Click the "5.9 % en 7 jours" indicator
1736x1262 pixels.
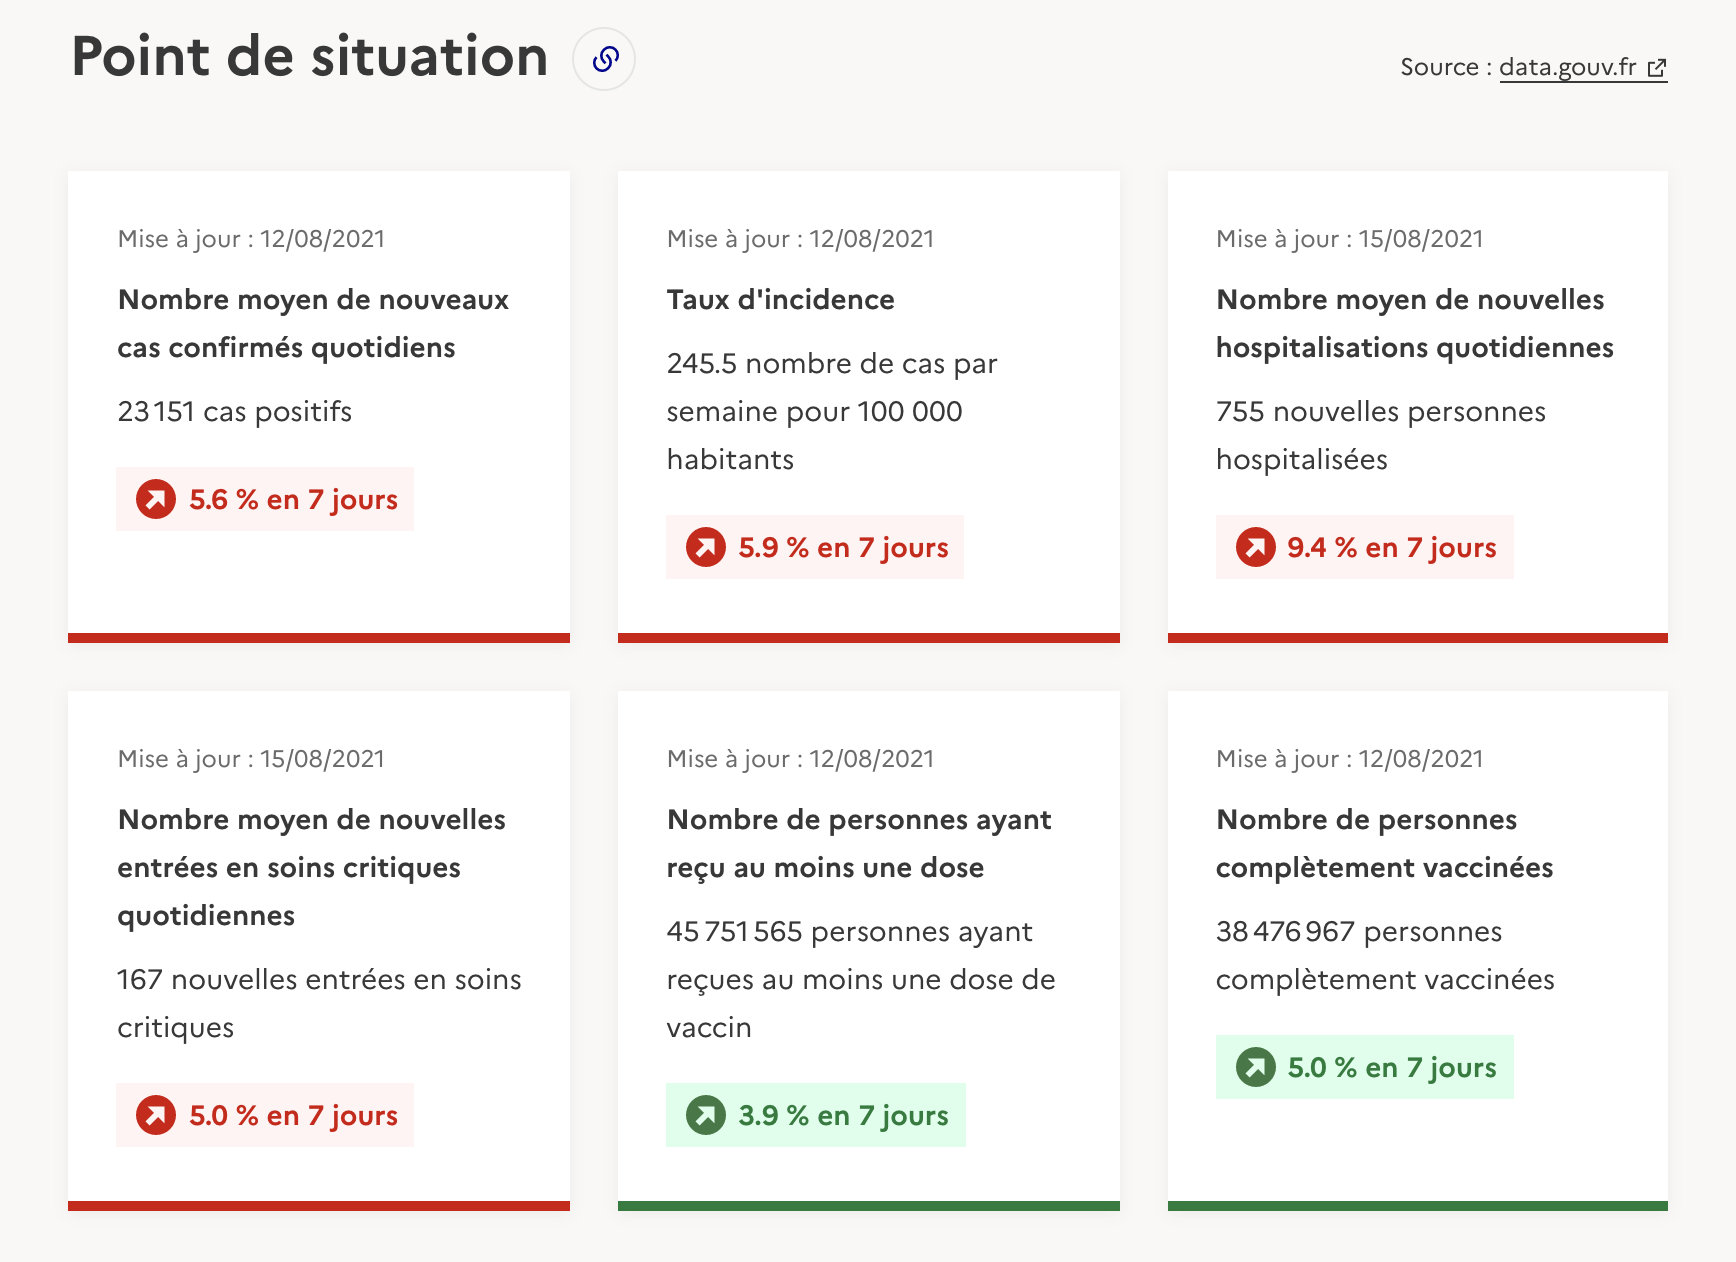[814, 547]
